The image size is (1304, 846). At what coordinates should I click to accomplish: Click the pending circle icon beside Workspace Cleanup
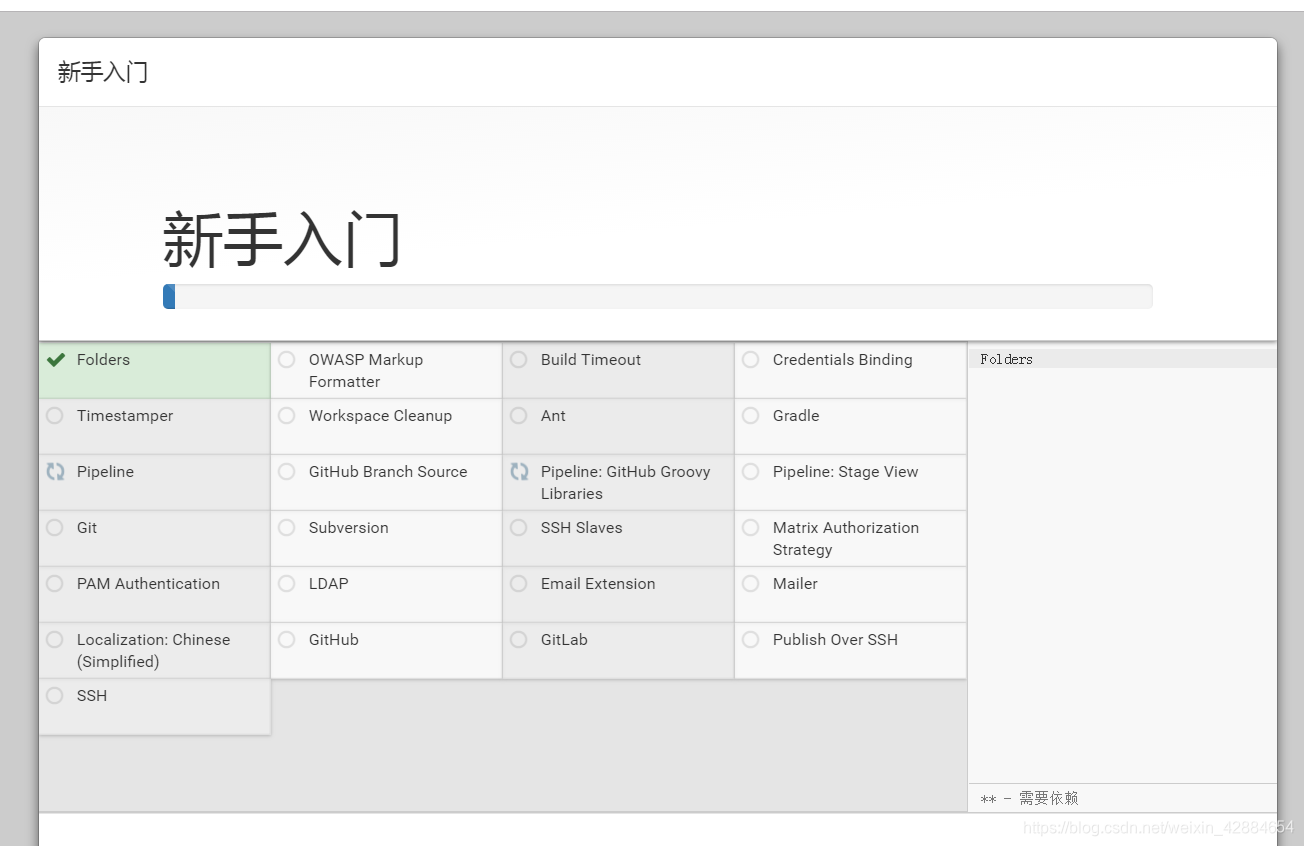(287, 416)
